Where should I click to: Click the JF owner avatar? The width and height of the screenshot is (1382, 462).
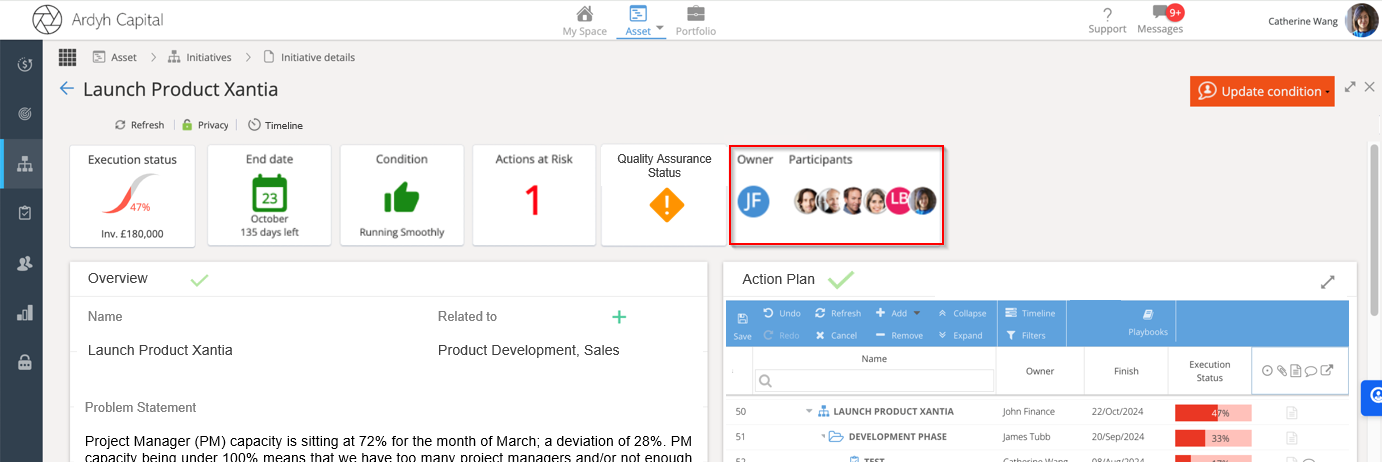[x=753, y=201]
